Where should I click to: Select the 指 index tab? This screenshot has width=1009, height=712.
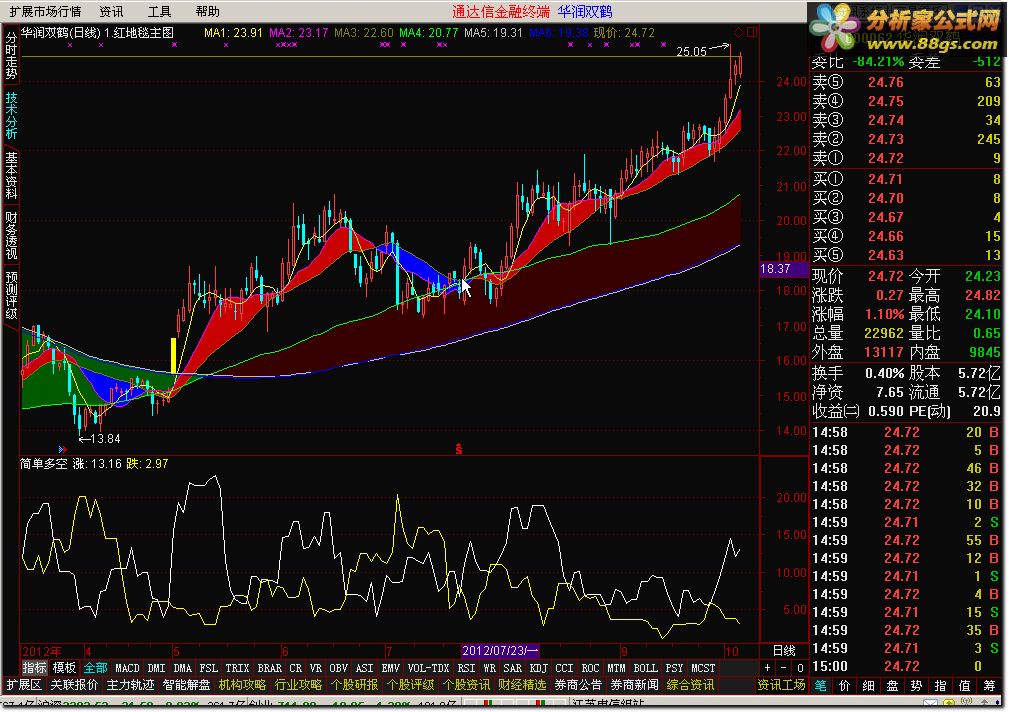940,686
